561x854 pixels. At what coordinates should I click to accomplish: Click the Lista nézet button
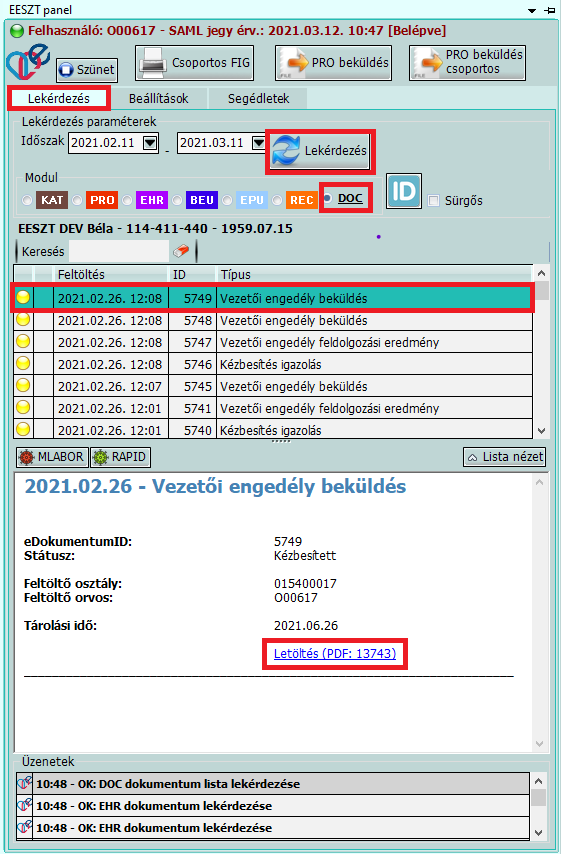tap(504, 457)
